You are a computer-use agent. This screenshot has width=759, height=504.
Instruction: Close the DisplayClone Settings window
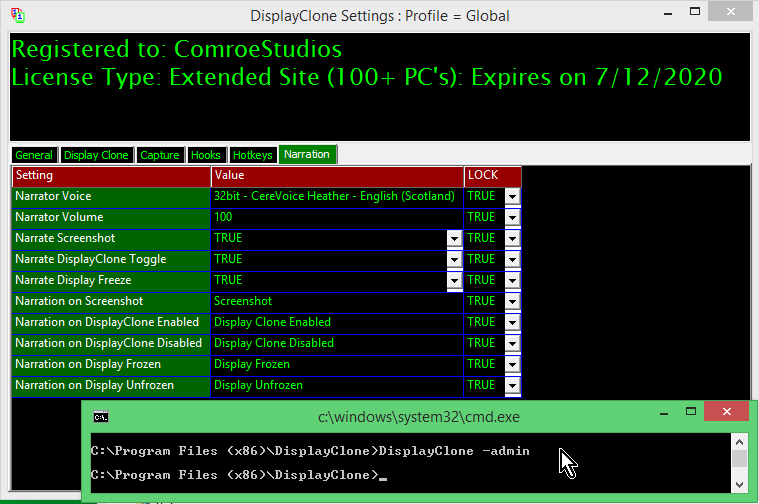[x=730, y=12]
